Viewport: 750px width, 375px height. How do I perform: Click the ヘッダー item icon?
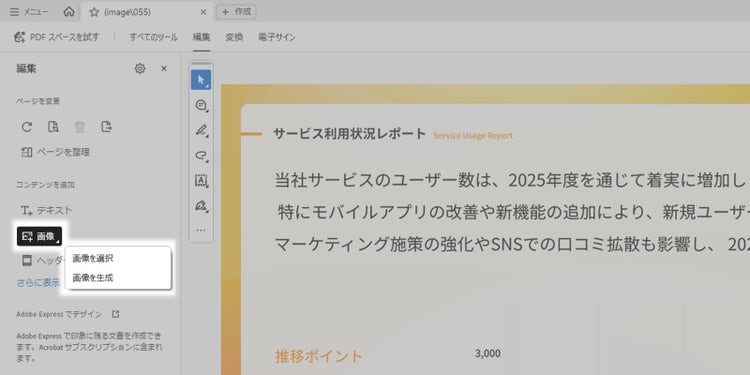(x=27, y=261)
